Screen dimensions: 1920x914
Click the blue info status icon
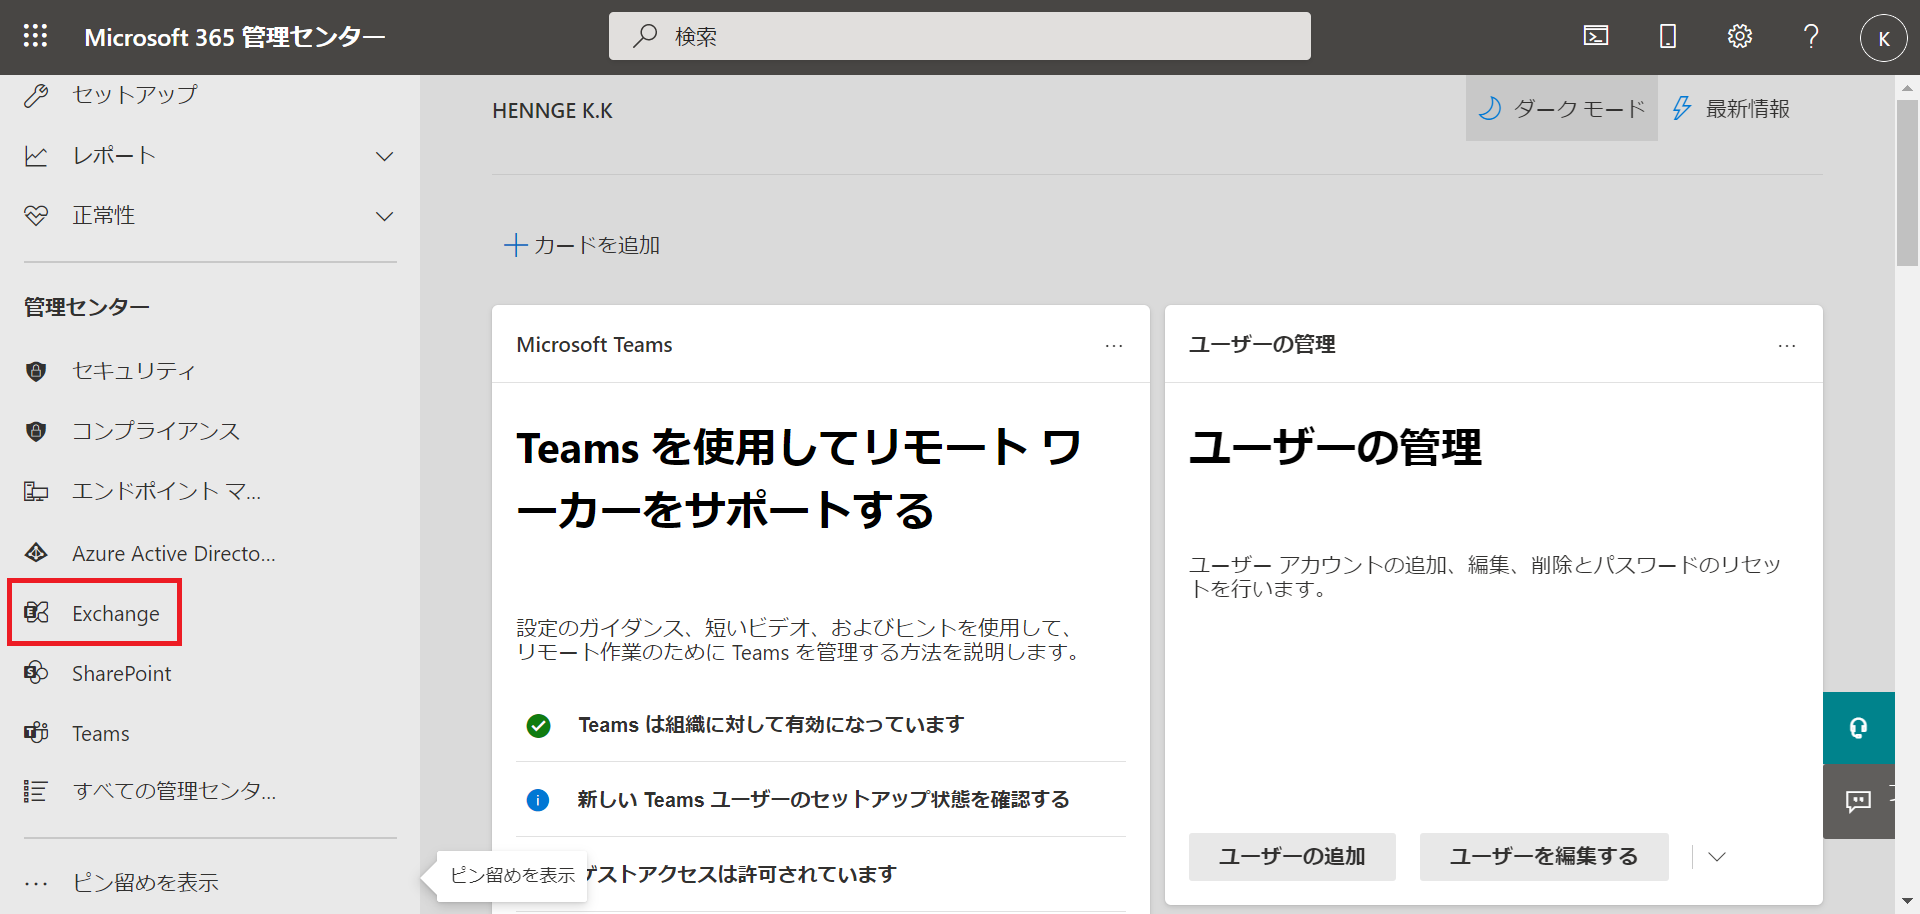click(538, 800)
